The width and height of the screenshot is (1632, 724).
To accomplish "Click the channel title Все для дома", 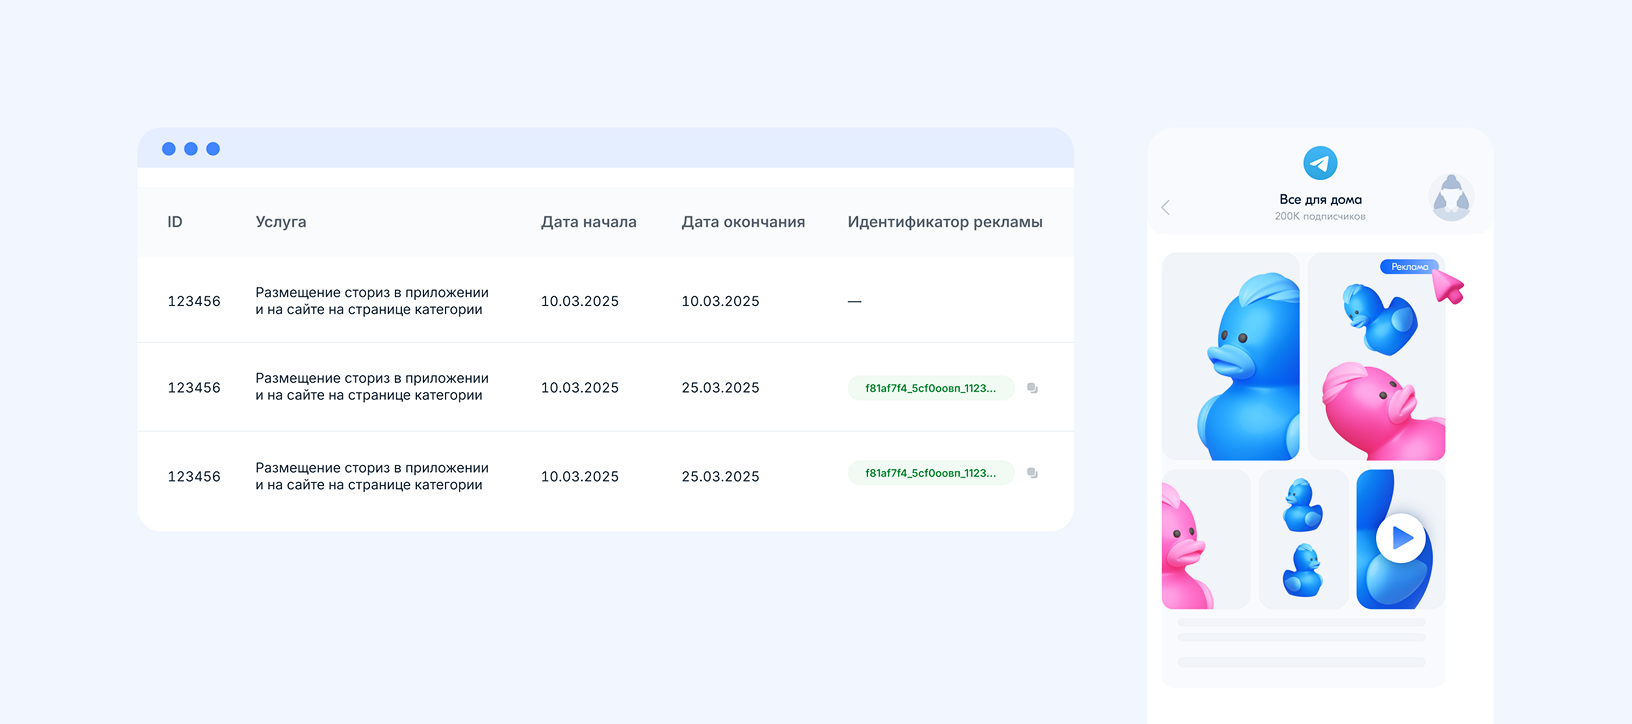I will (x=1320, y=200).
